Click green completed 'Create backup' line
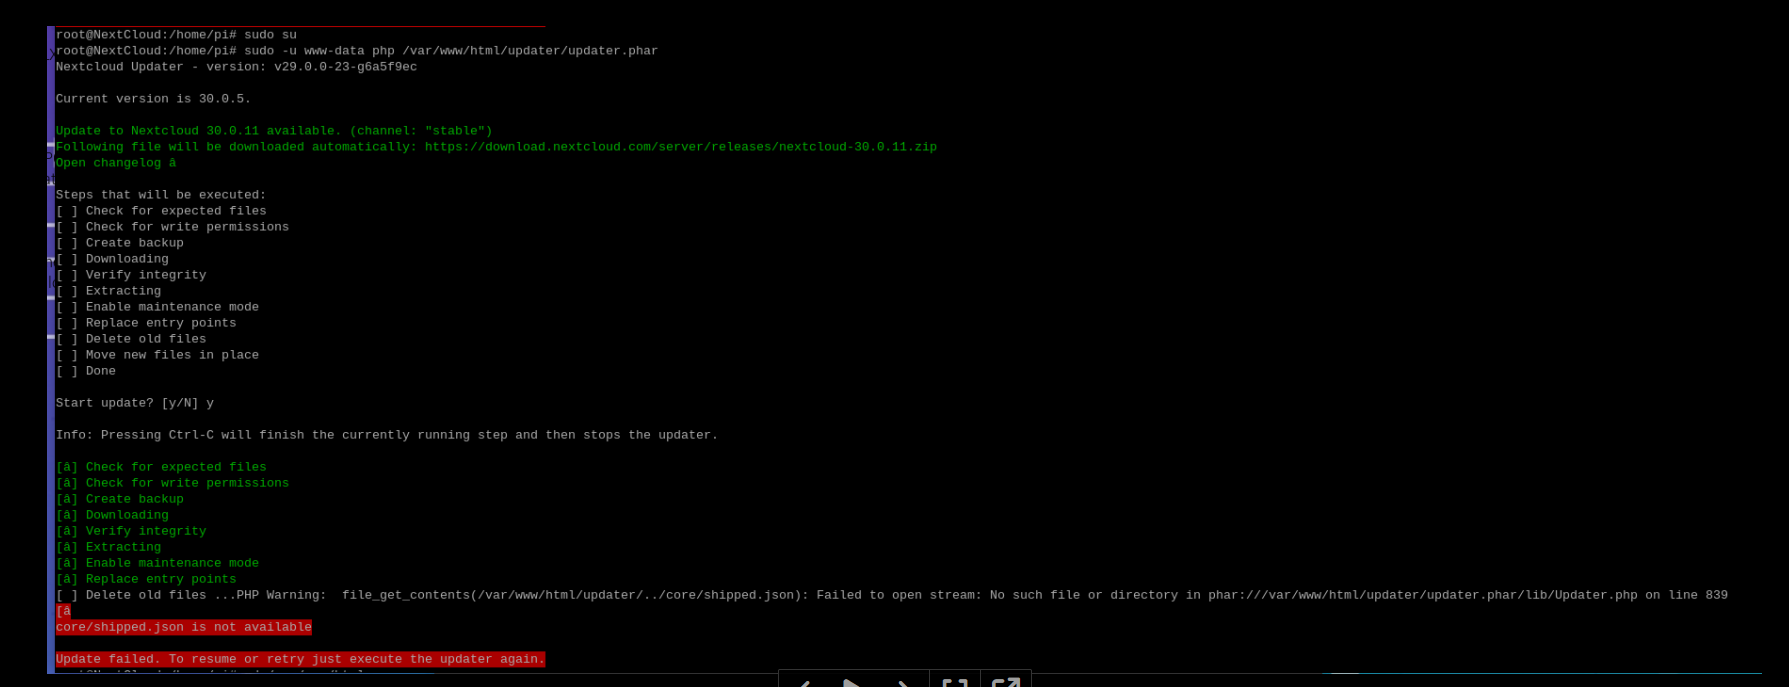This screenshot has width=1789, height=687. pyautogui.click(x=120, y=499)
